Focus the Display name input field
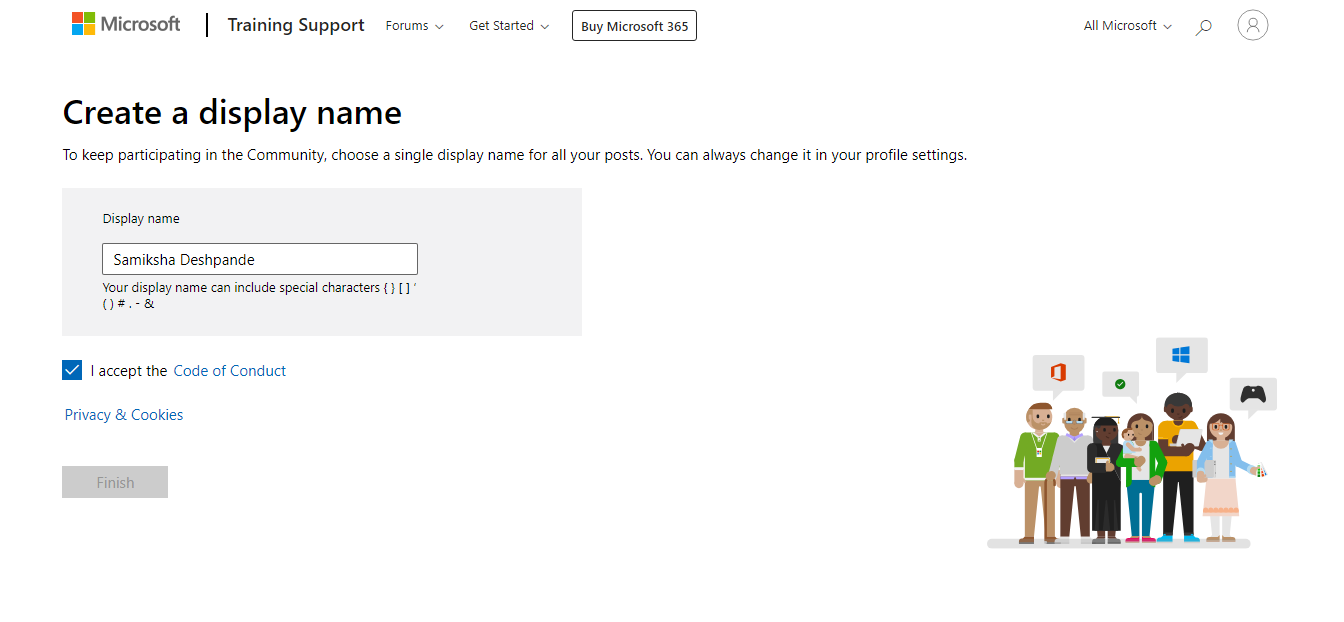 click(x=260, y=259)
